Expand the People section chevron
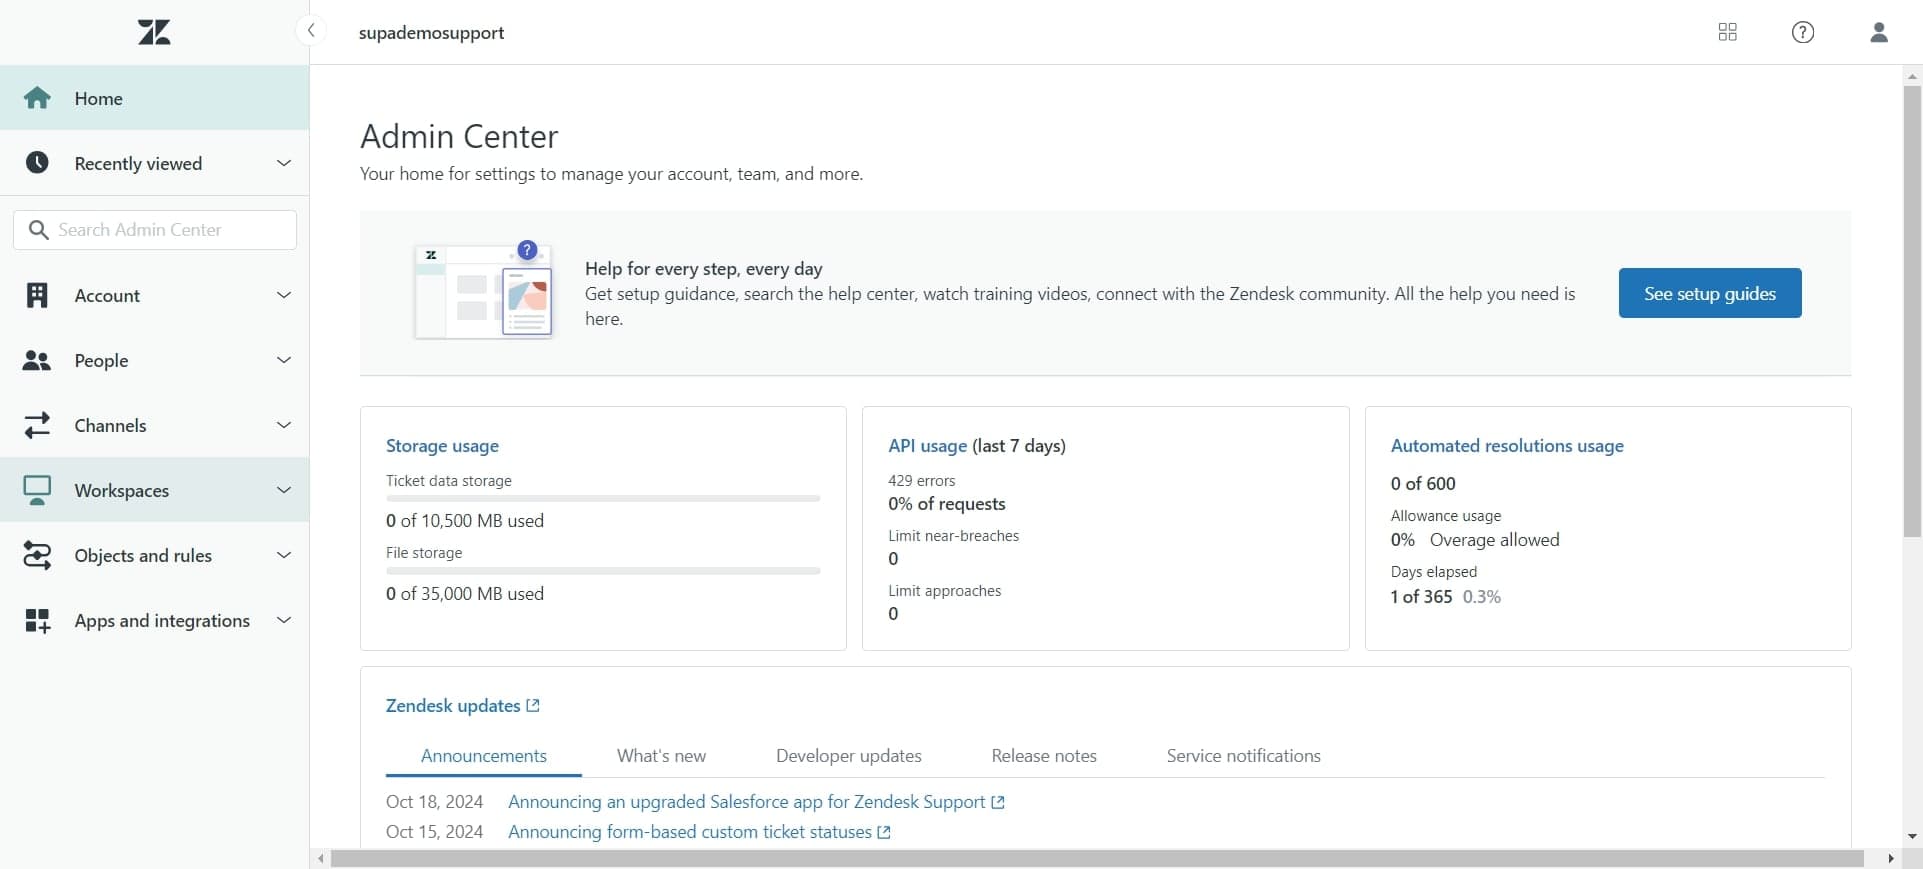Viewport: 1923px width, 869px height. (284, 360)
